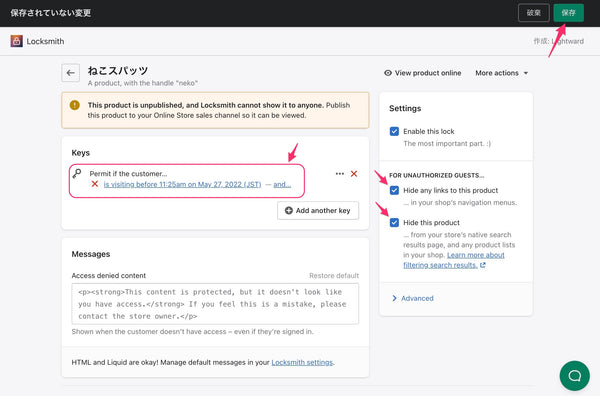Viewport: 600px width, 396px height.
Task: Click Add another key button
Action: tap(318, 210)
